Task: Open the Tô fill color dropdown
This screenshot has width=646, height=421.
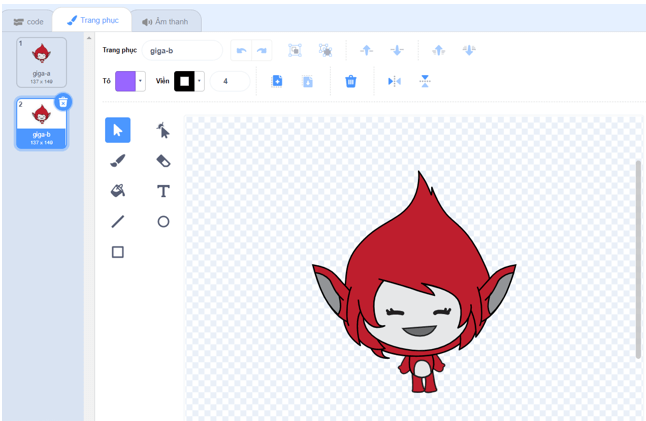Action: (x=141, y=81)
